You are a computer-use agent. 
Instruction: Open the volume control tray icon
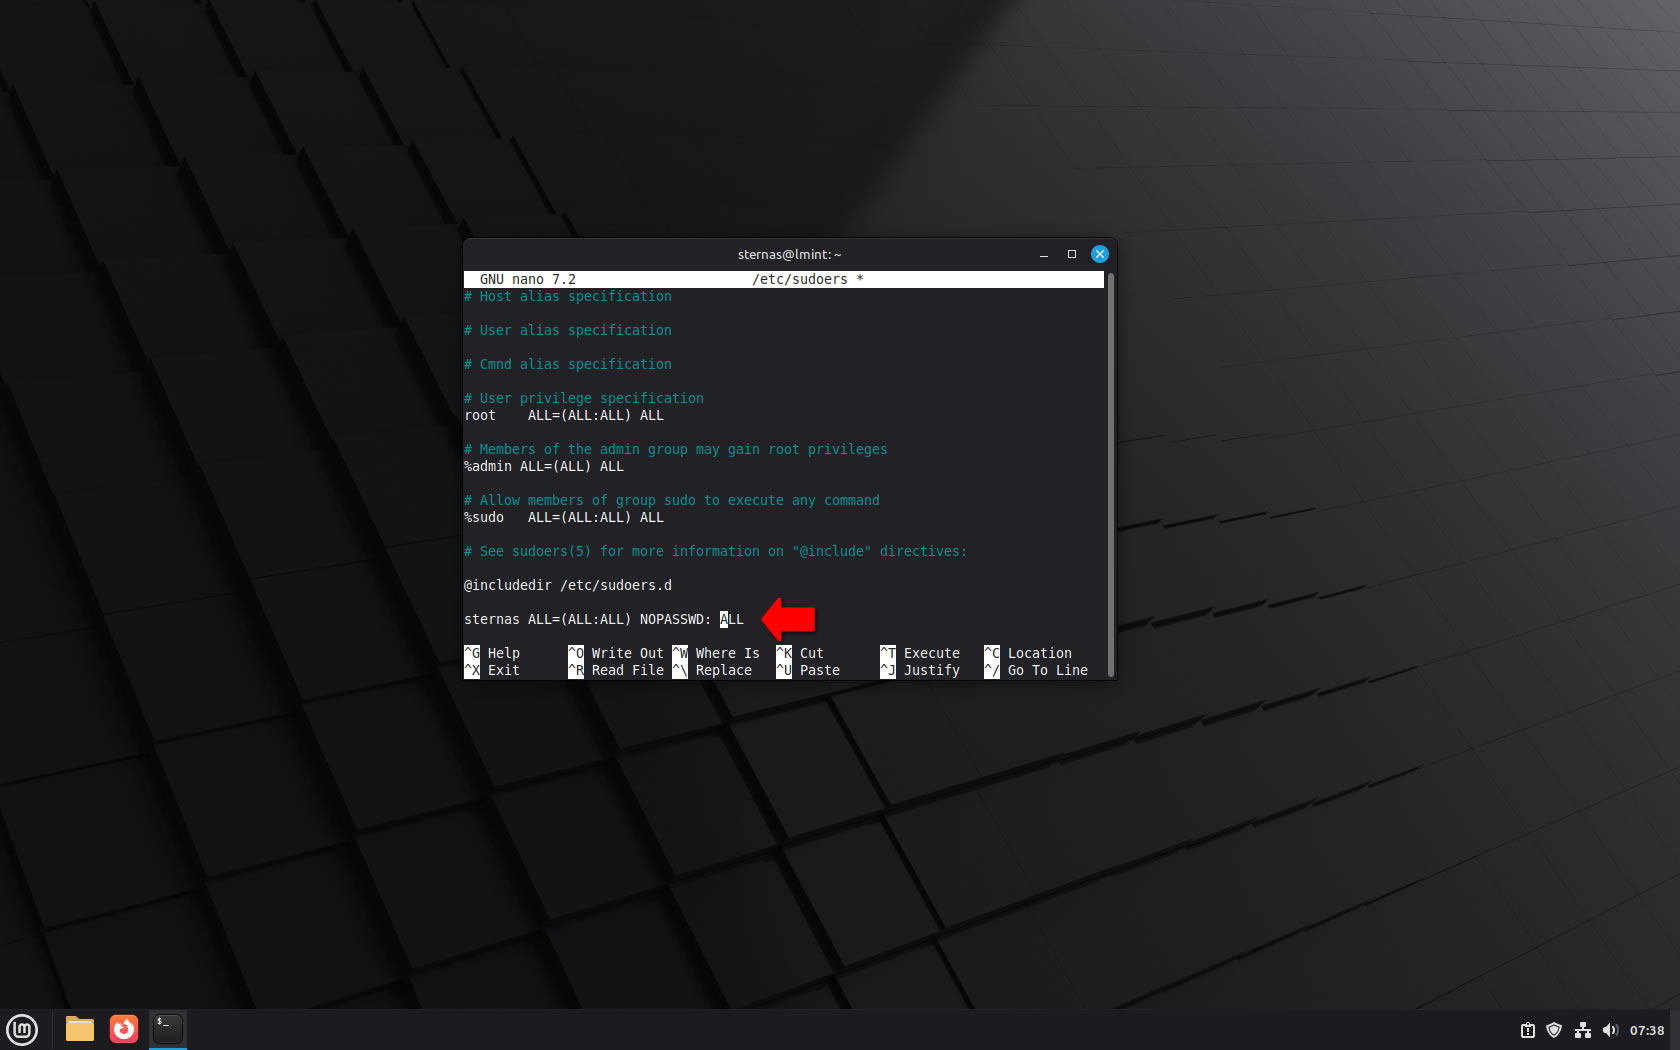pos(1609,1030)
